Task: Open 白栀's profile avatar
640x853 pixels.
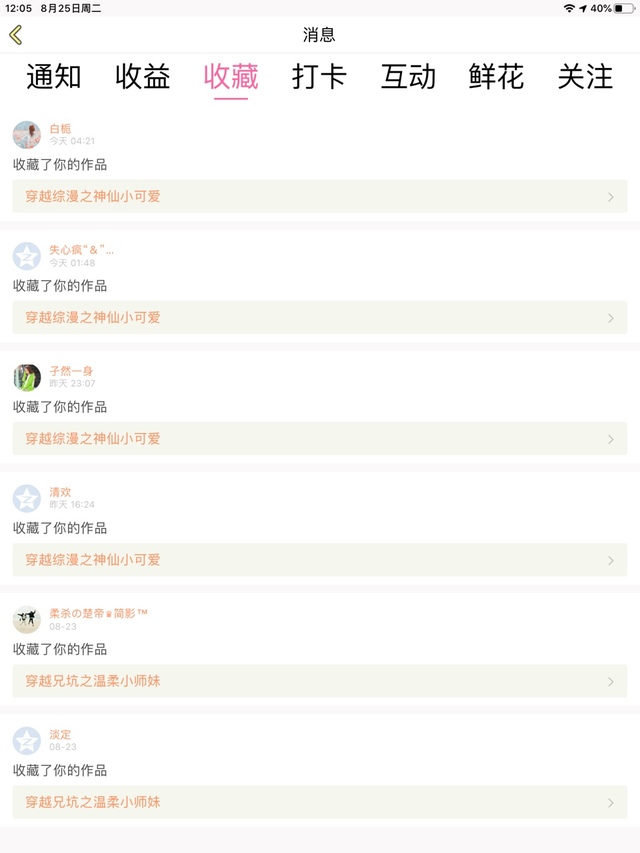Action: pyautogui.click(x=27, y=135)
